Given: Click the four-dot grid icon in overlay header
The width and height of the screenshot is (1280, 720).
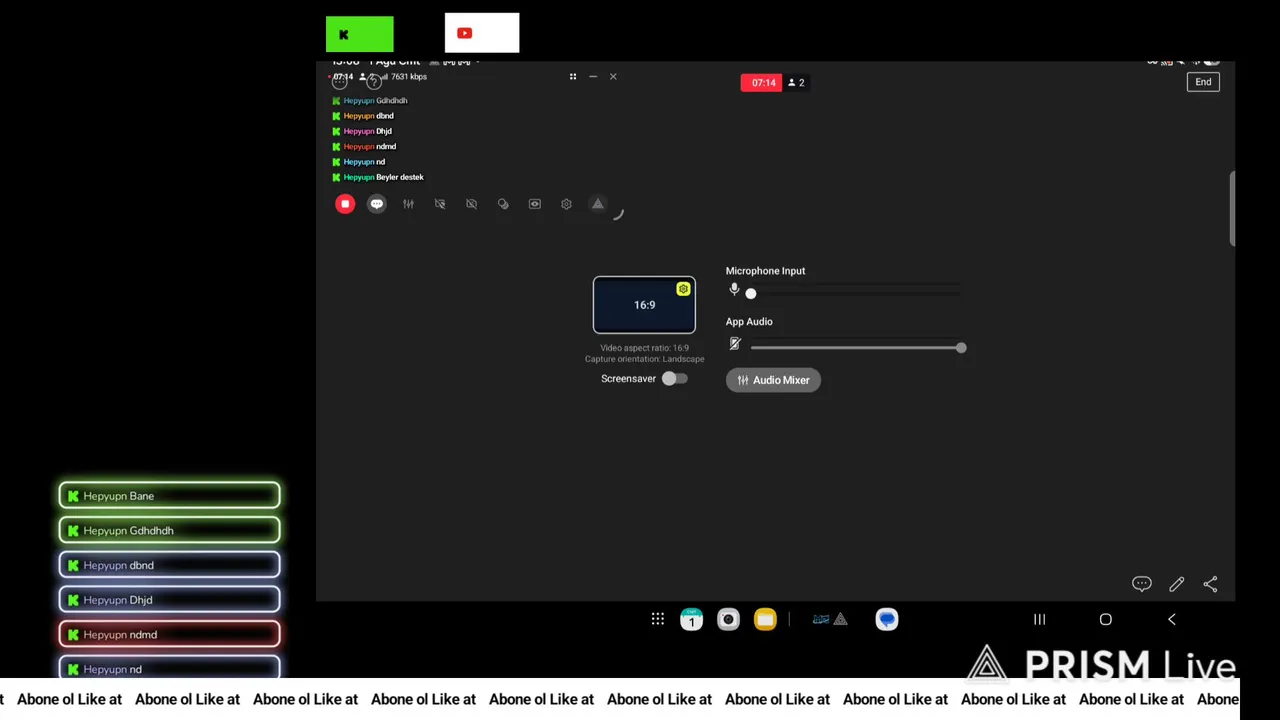Looking at the screenshot, I should pyautogui.click(x=573, y=76).
